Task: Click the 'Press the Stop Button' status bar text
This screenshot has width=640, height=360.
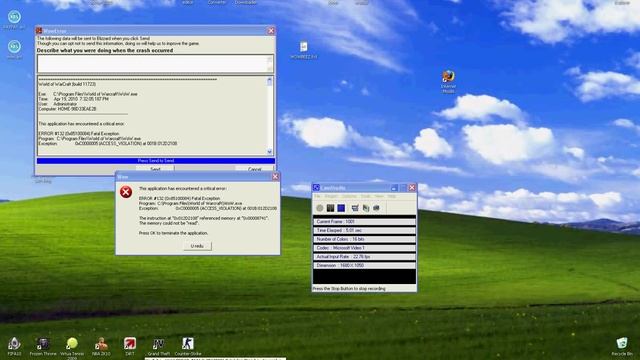Action: 349,289
